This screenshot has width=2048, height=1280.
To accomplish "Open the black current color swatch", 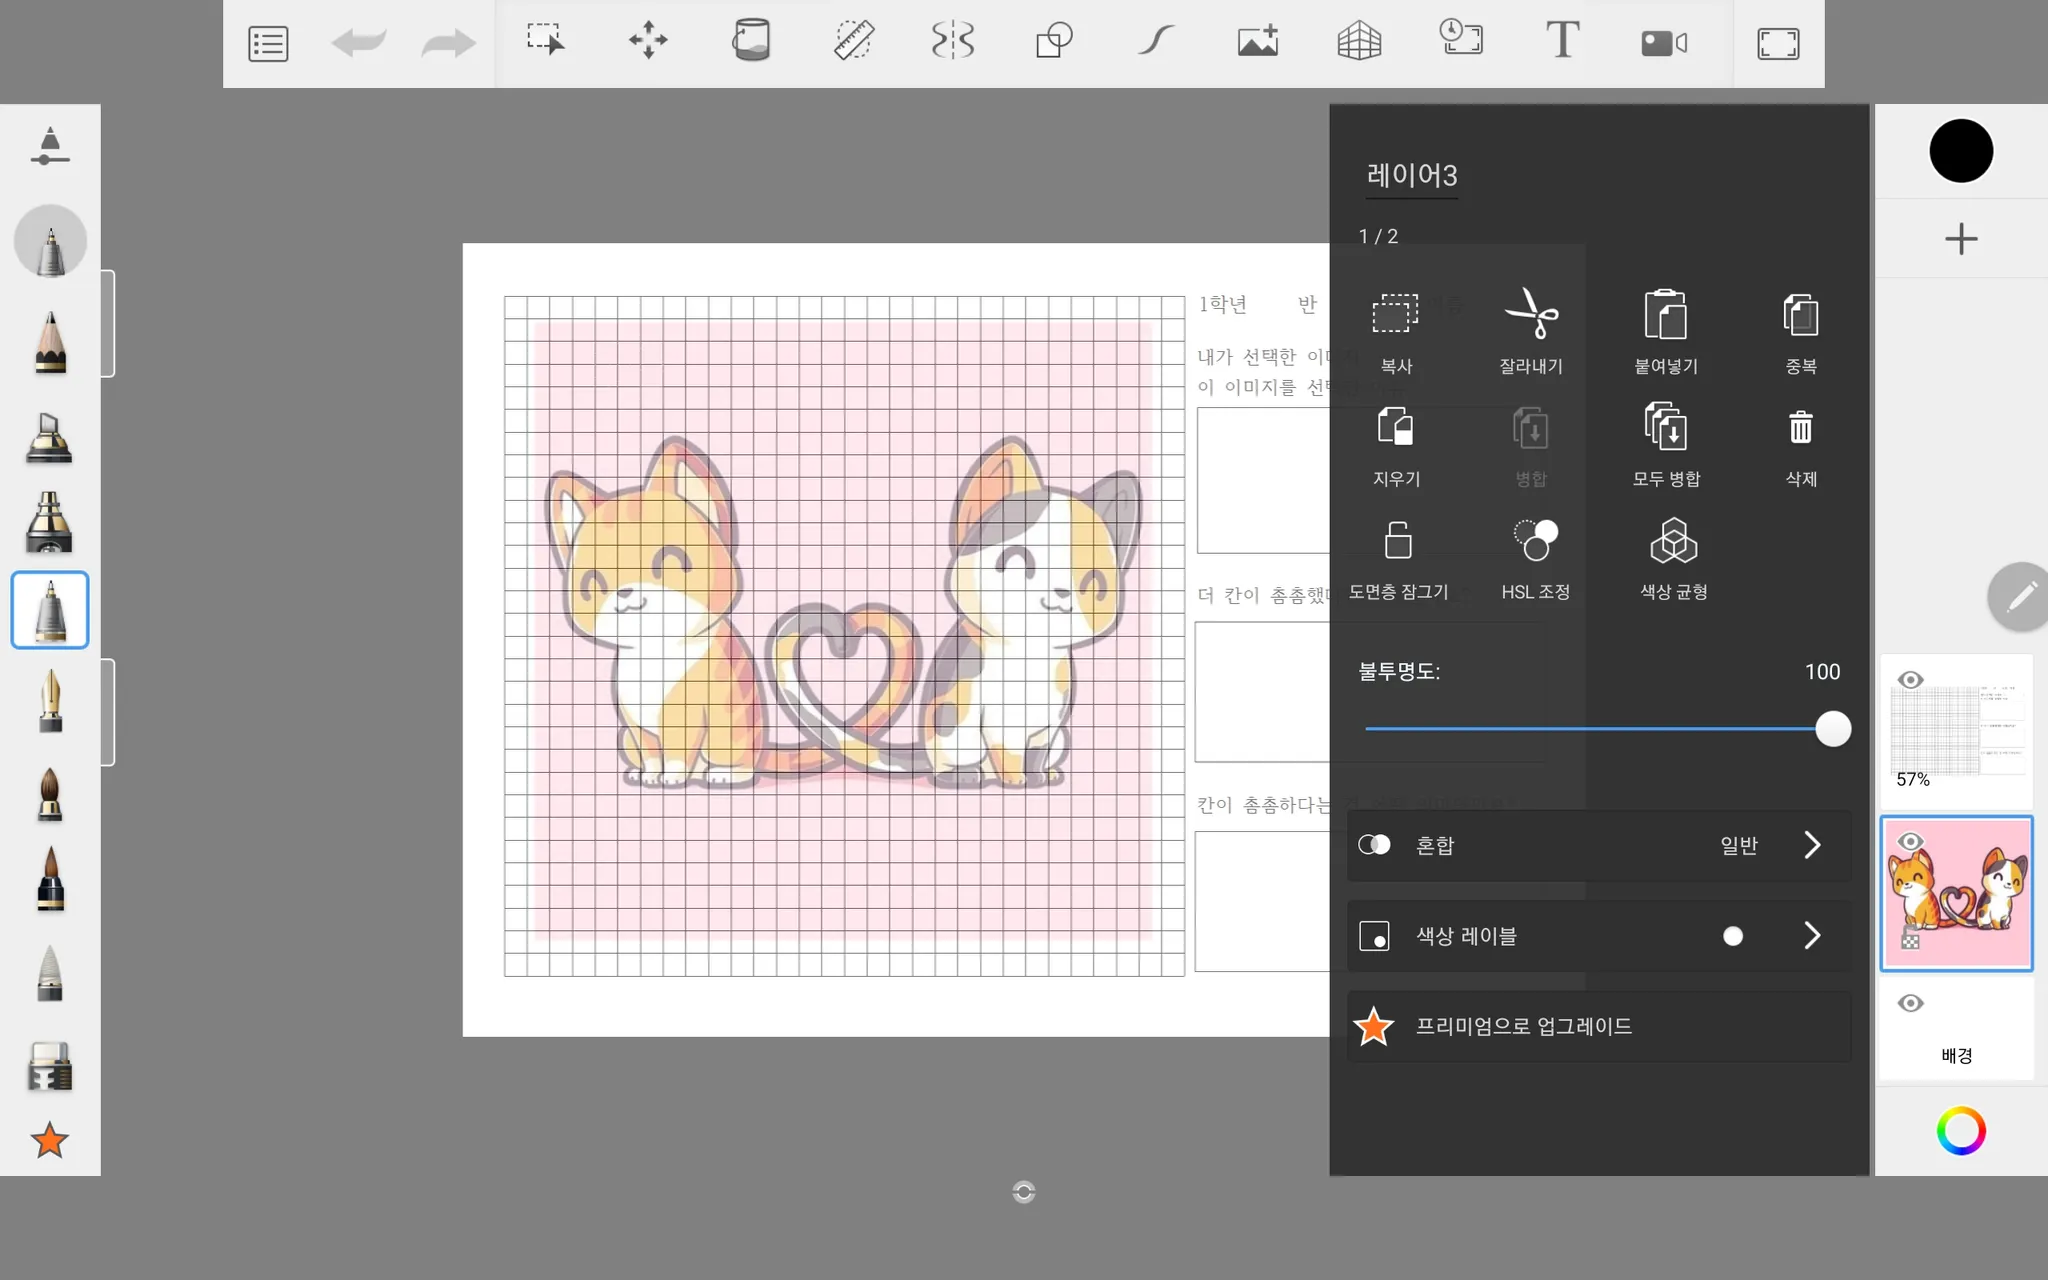I will click(1960, 151).
